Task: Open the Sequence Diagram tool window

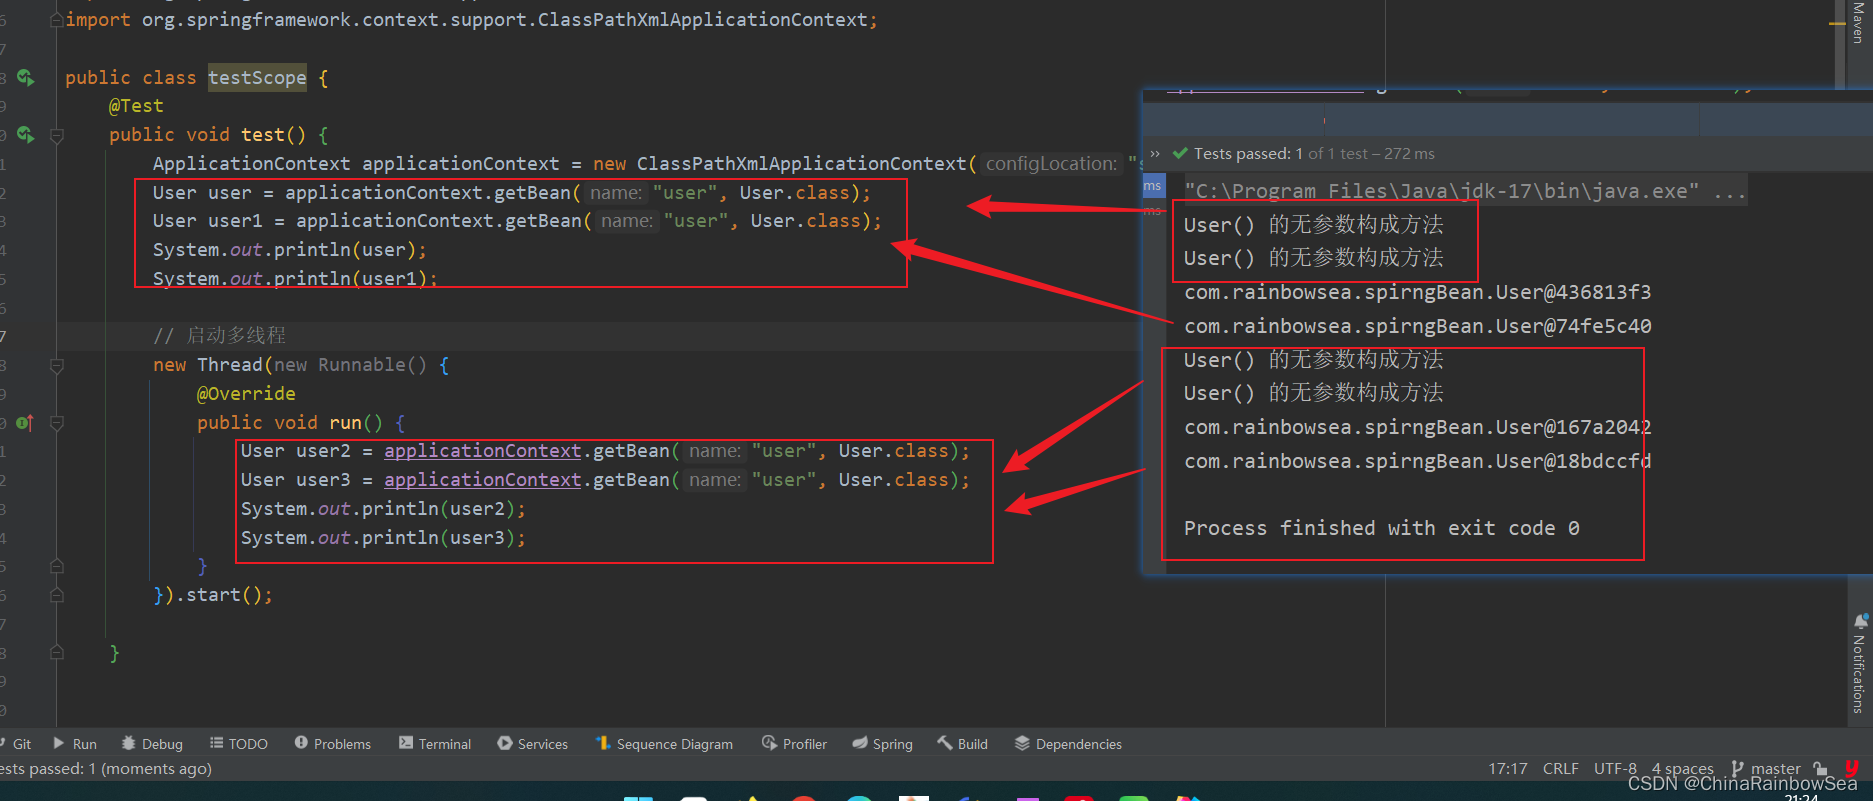Action: [x=665, y=744]
